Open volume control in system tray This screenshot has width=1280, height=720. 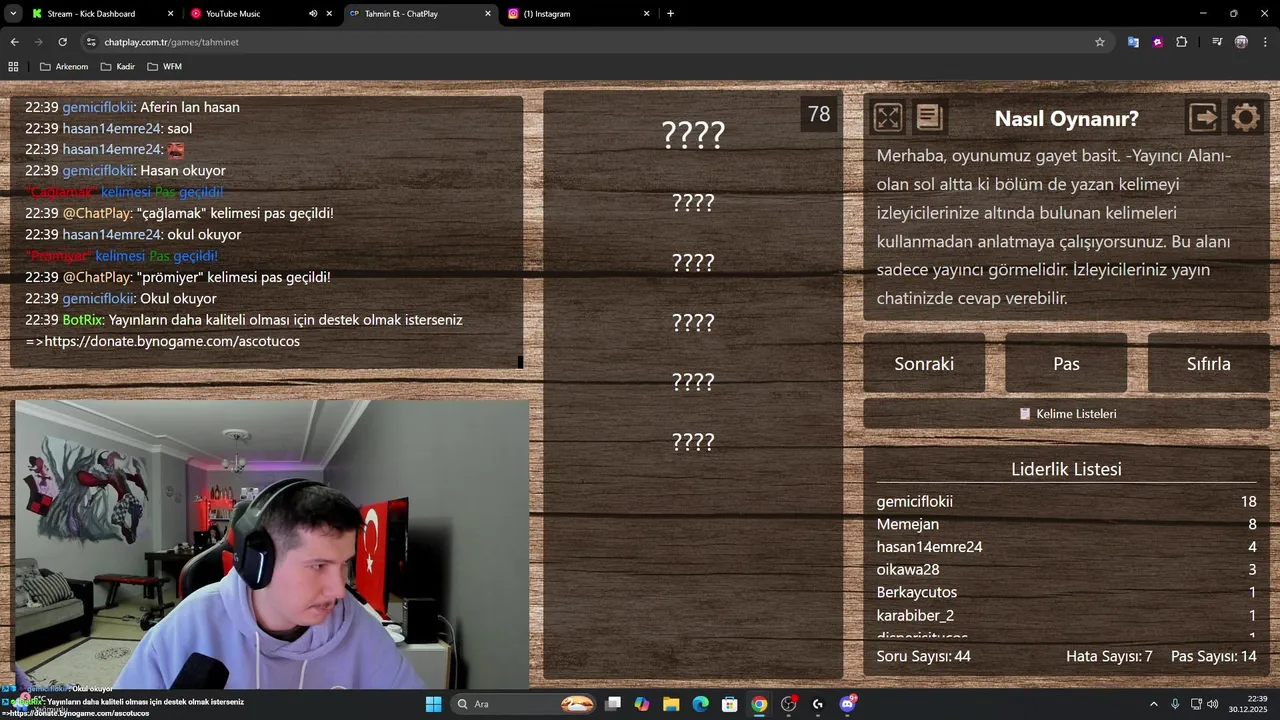[1213, 704]
